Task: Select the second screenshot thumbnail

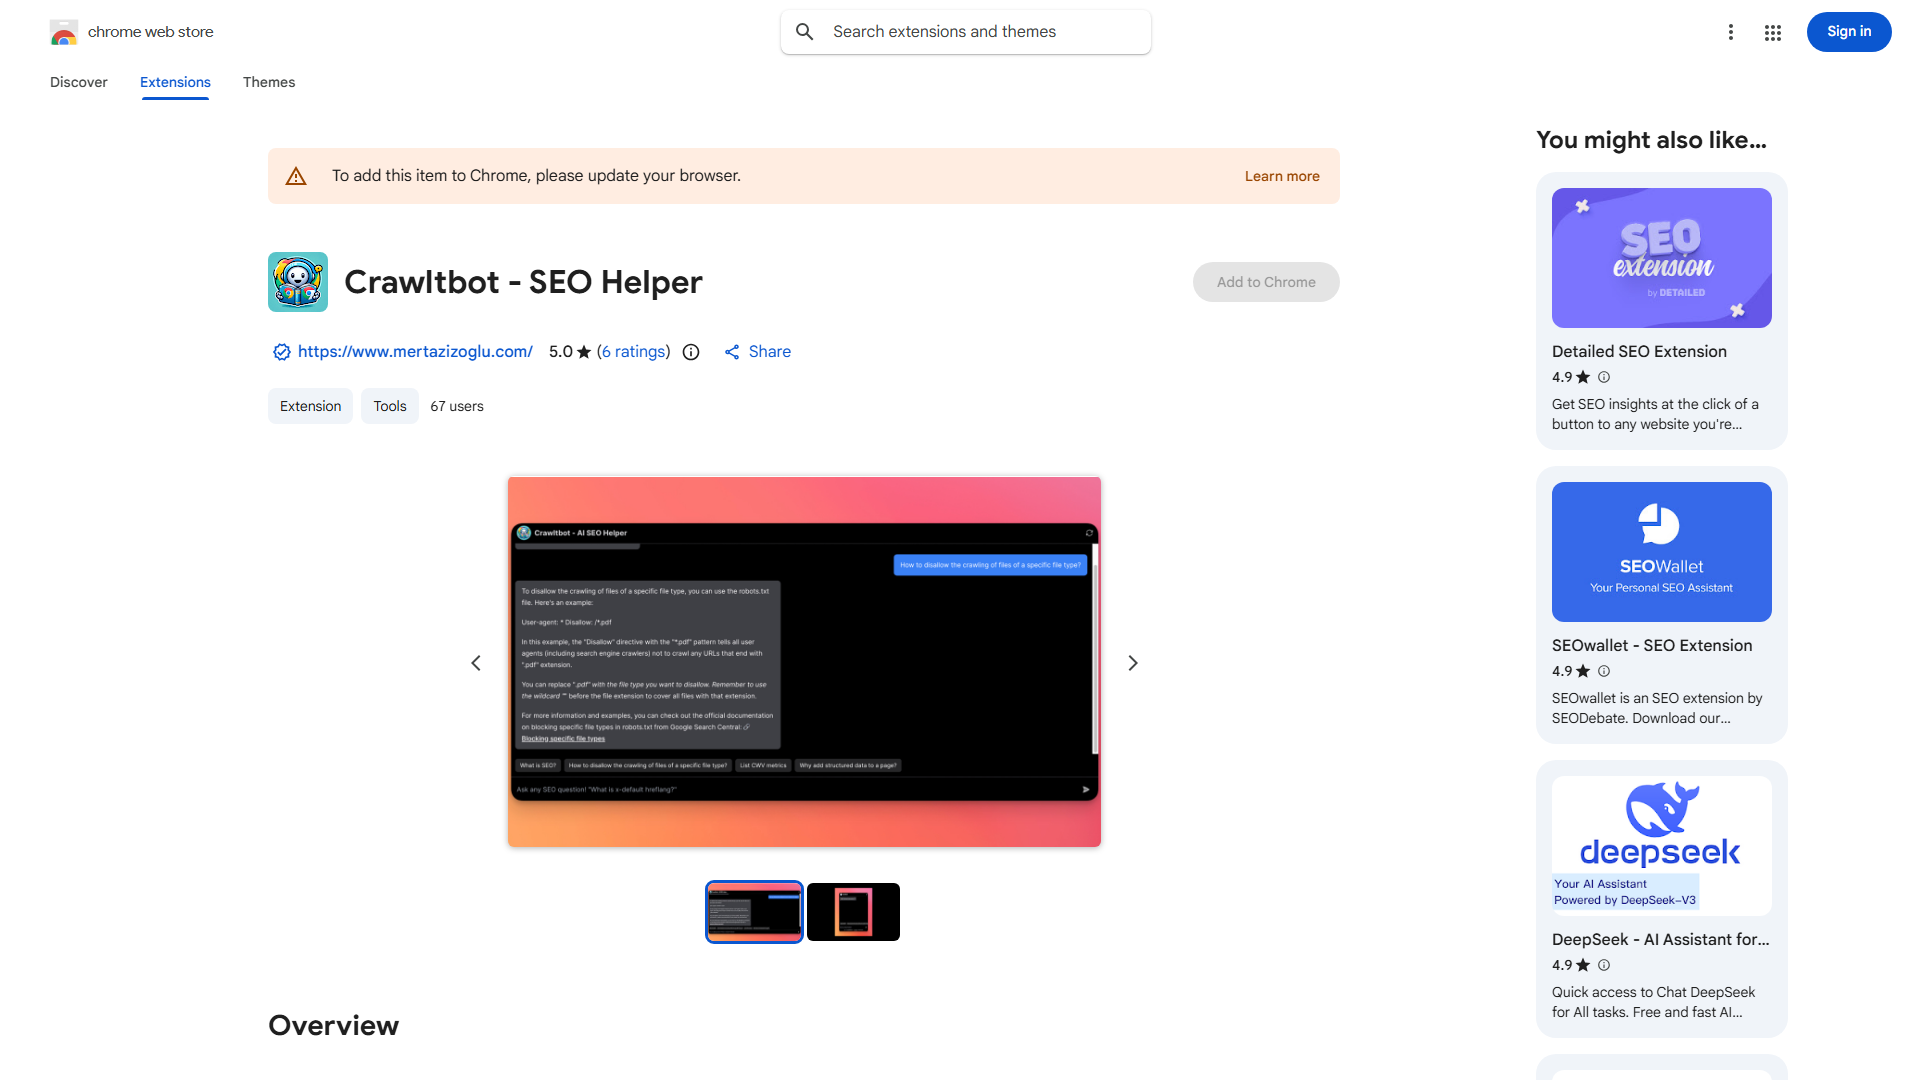Action: point(853,911)
